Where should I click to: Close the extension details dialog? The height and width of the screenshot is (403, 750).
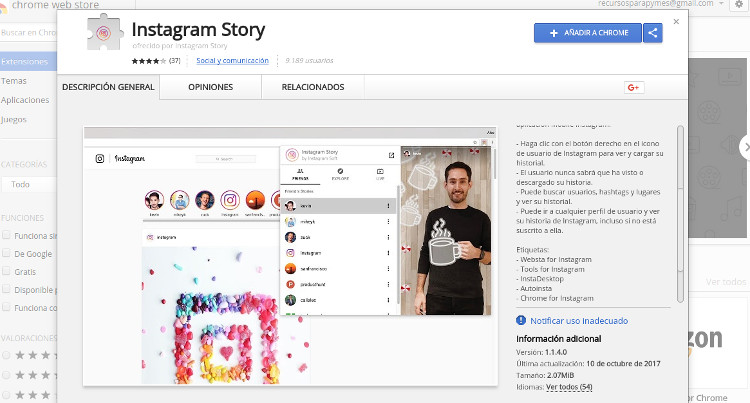pos(676,22)
